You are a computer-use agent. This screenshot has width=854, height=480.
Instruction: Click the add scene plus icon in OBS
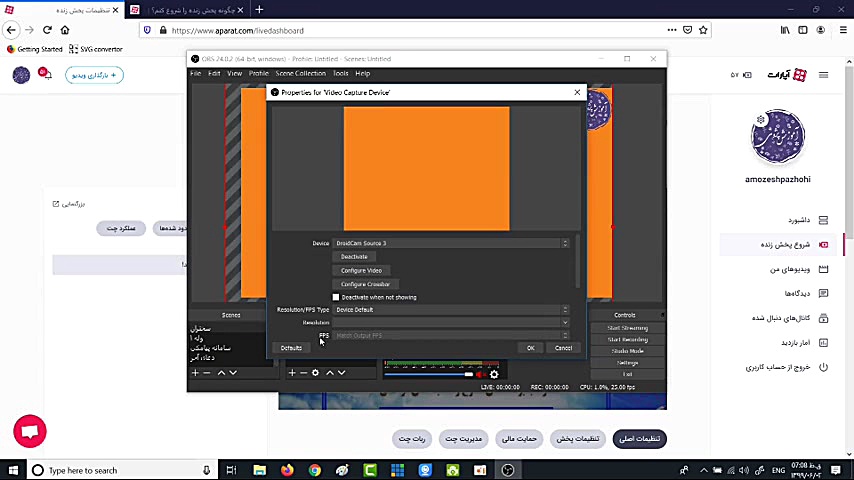point(195,373)
